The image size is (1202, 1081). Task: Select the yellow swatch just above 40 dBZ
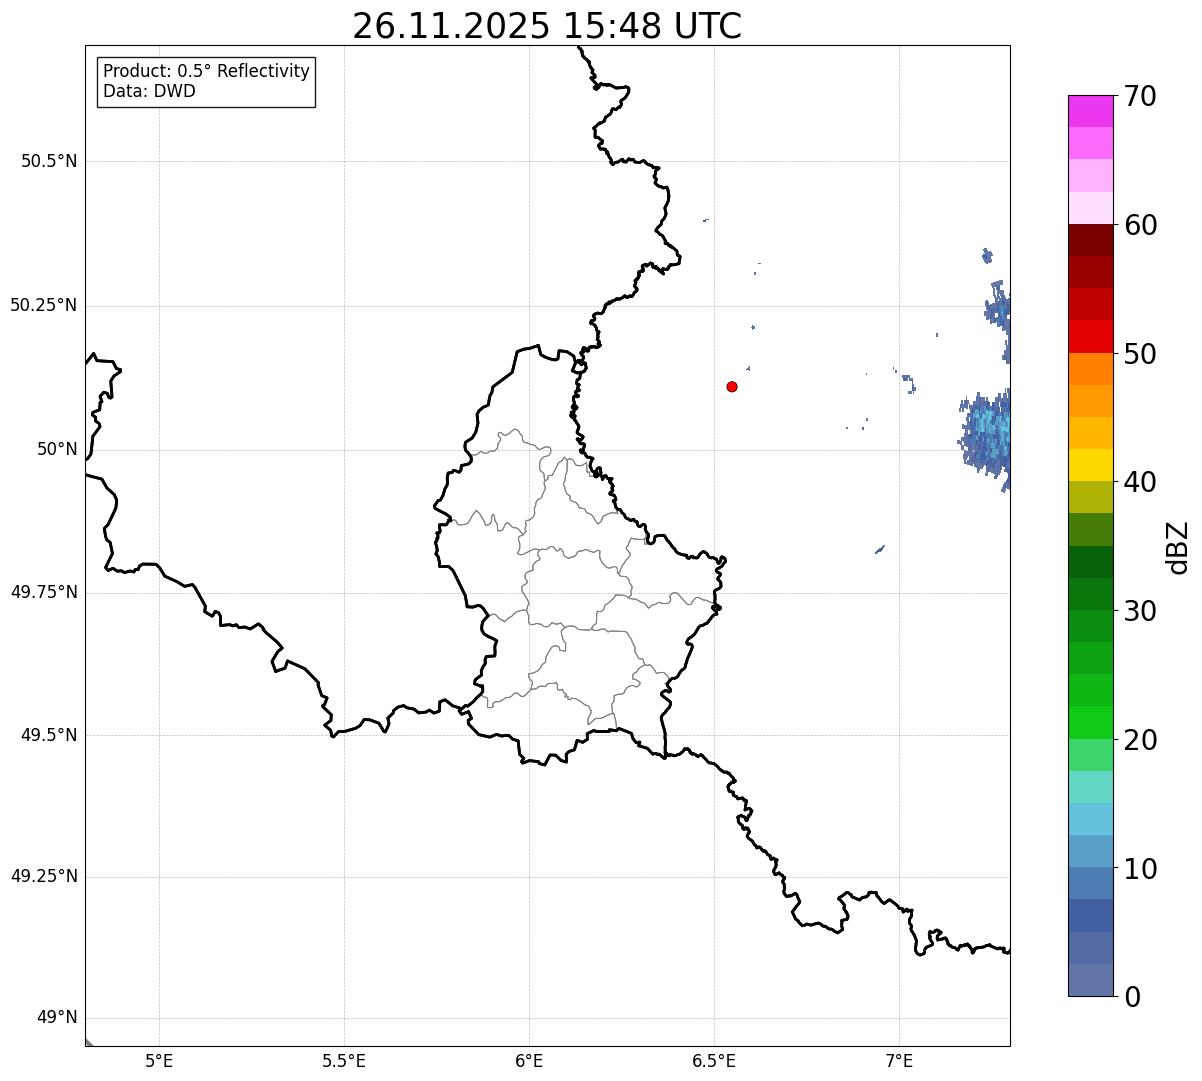point(1090,465)
